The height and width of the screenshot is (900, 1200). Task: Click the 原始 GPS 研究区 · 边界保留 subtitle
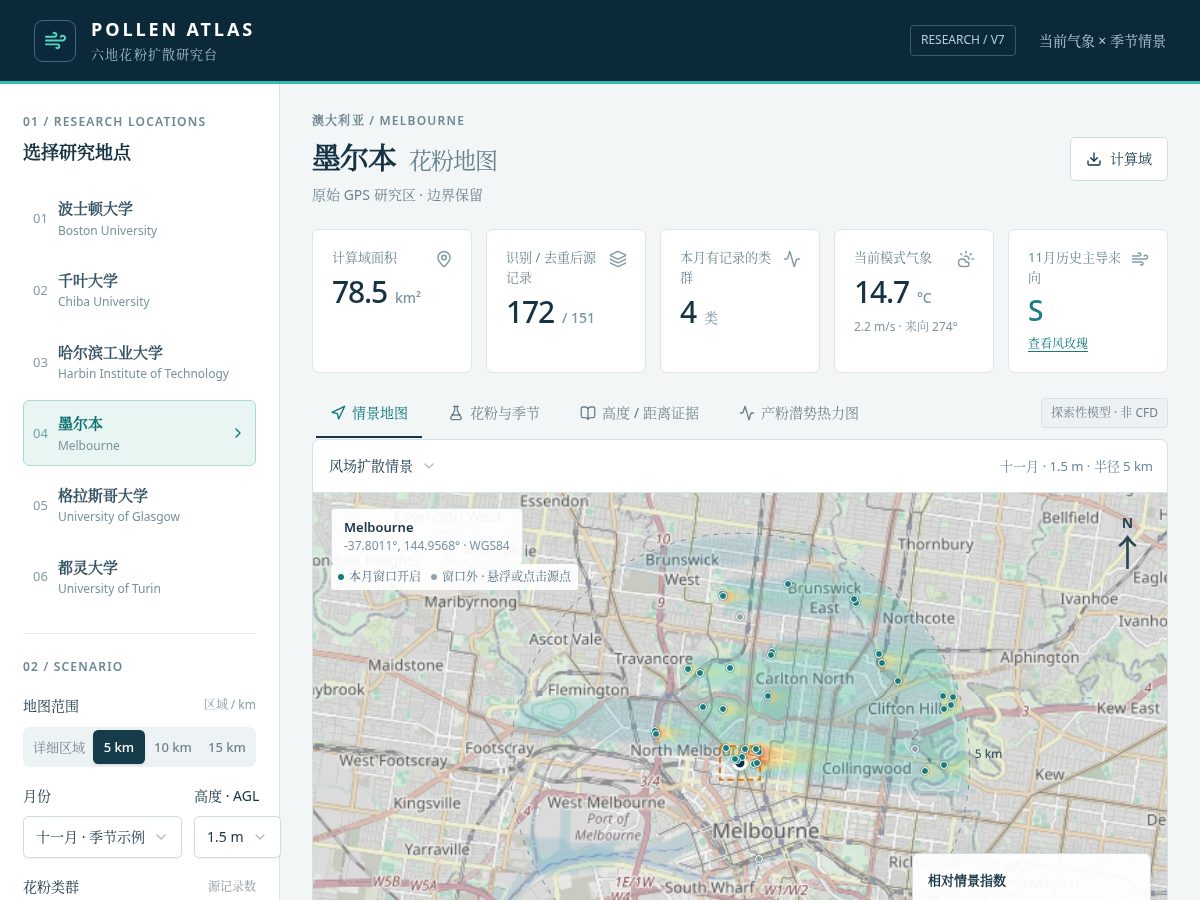(x=397, y=195)
